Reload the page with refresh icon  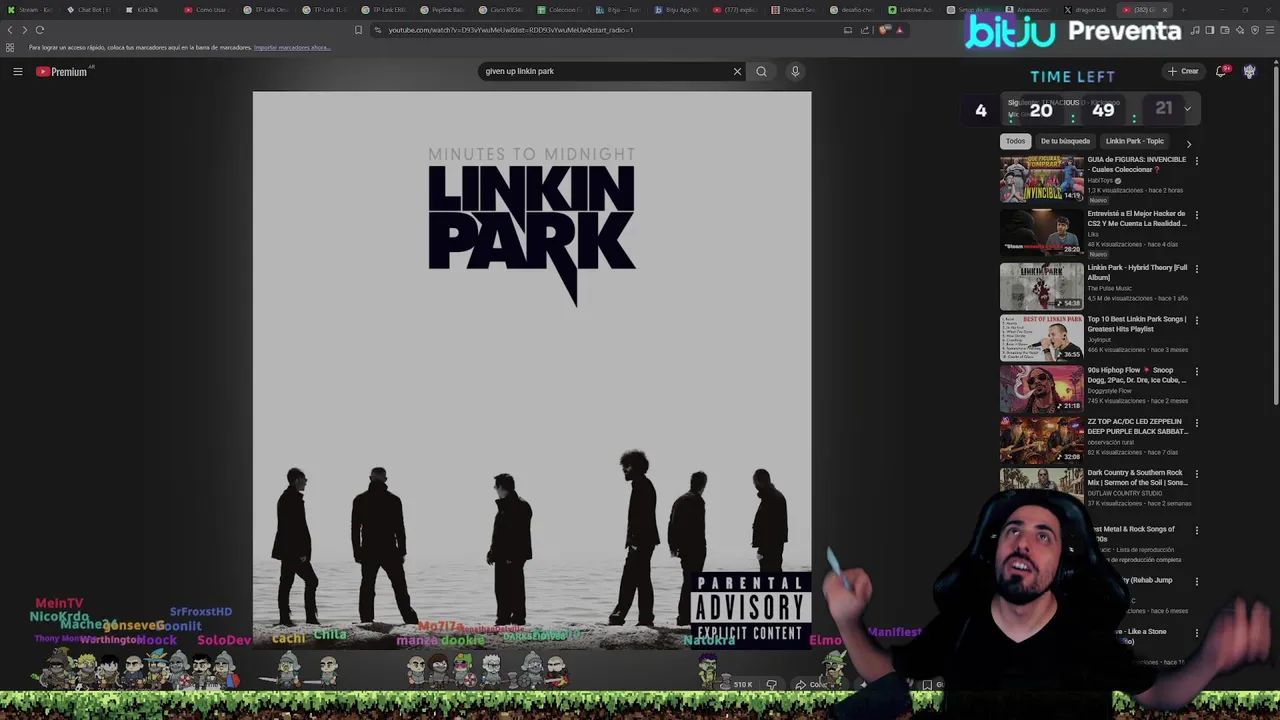pos(40,30)
